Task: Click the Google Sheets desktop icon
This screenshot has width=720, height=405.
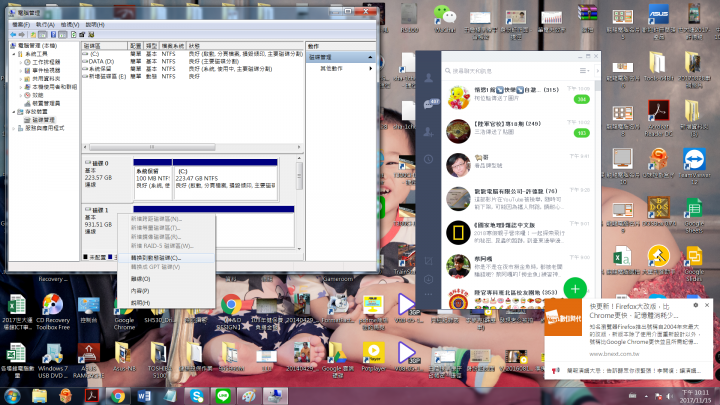Action: [694, 215]
